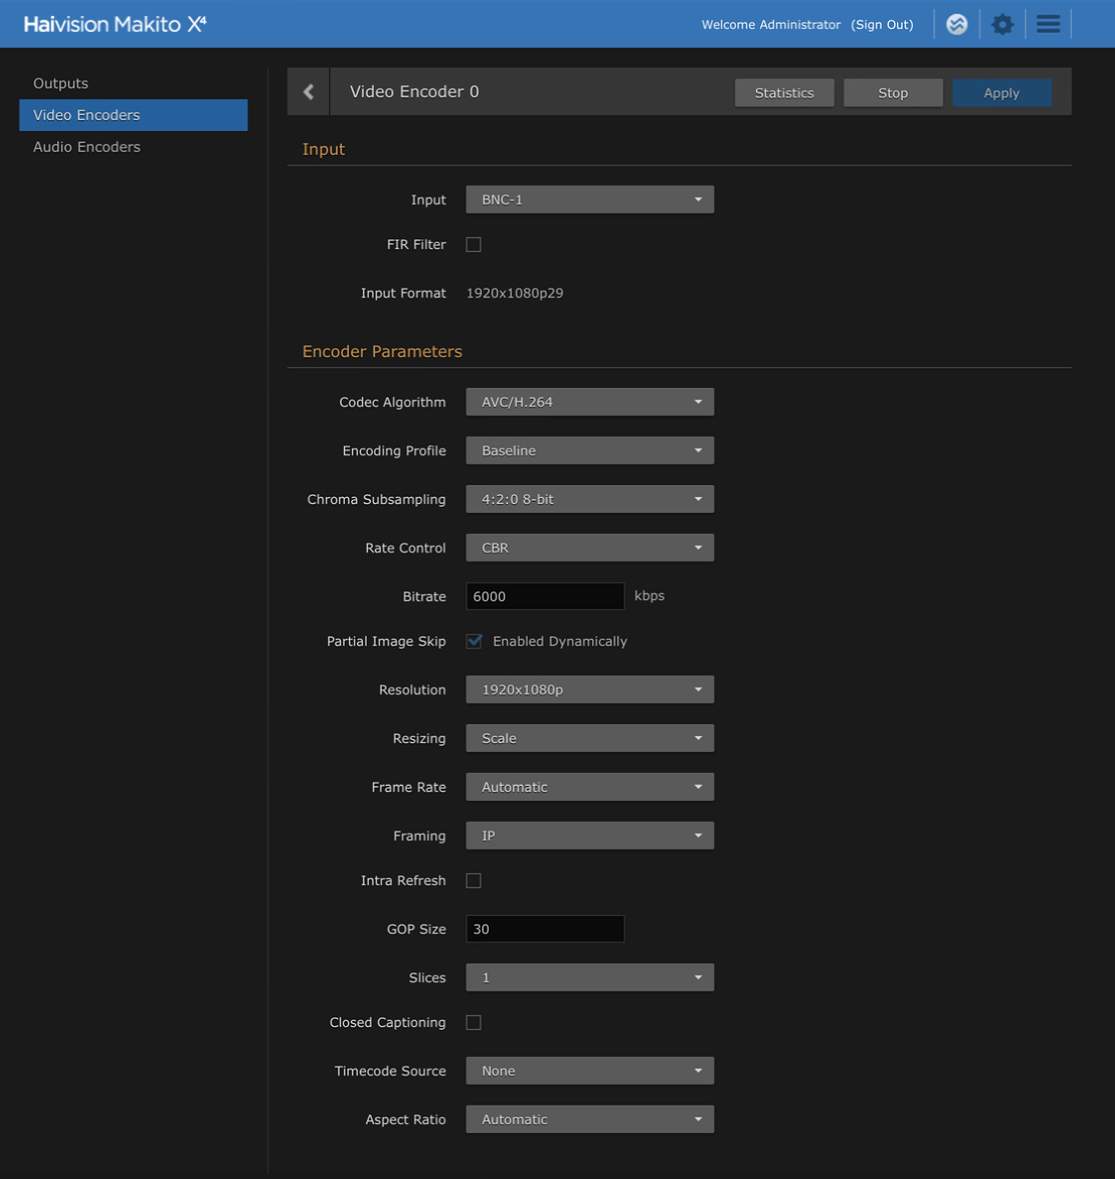Open the Framing dropdown showing IP

coord(590,835)
